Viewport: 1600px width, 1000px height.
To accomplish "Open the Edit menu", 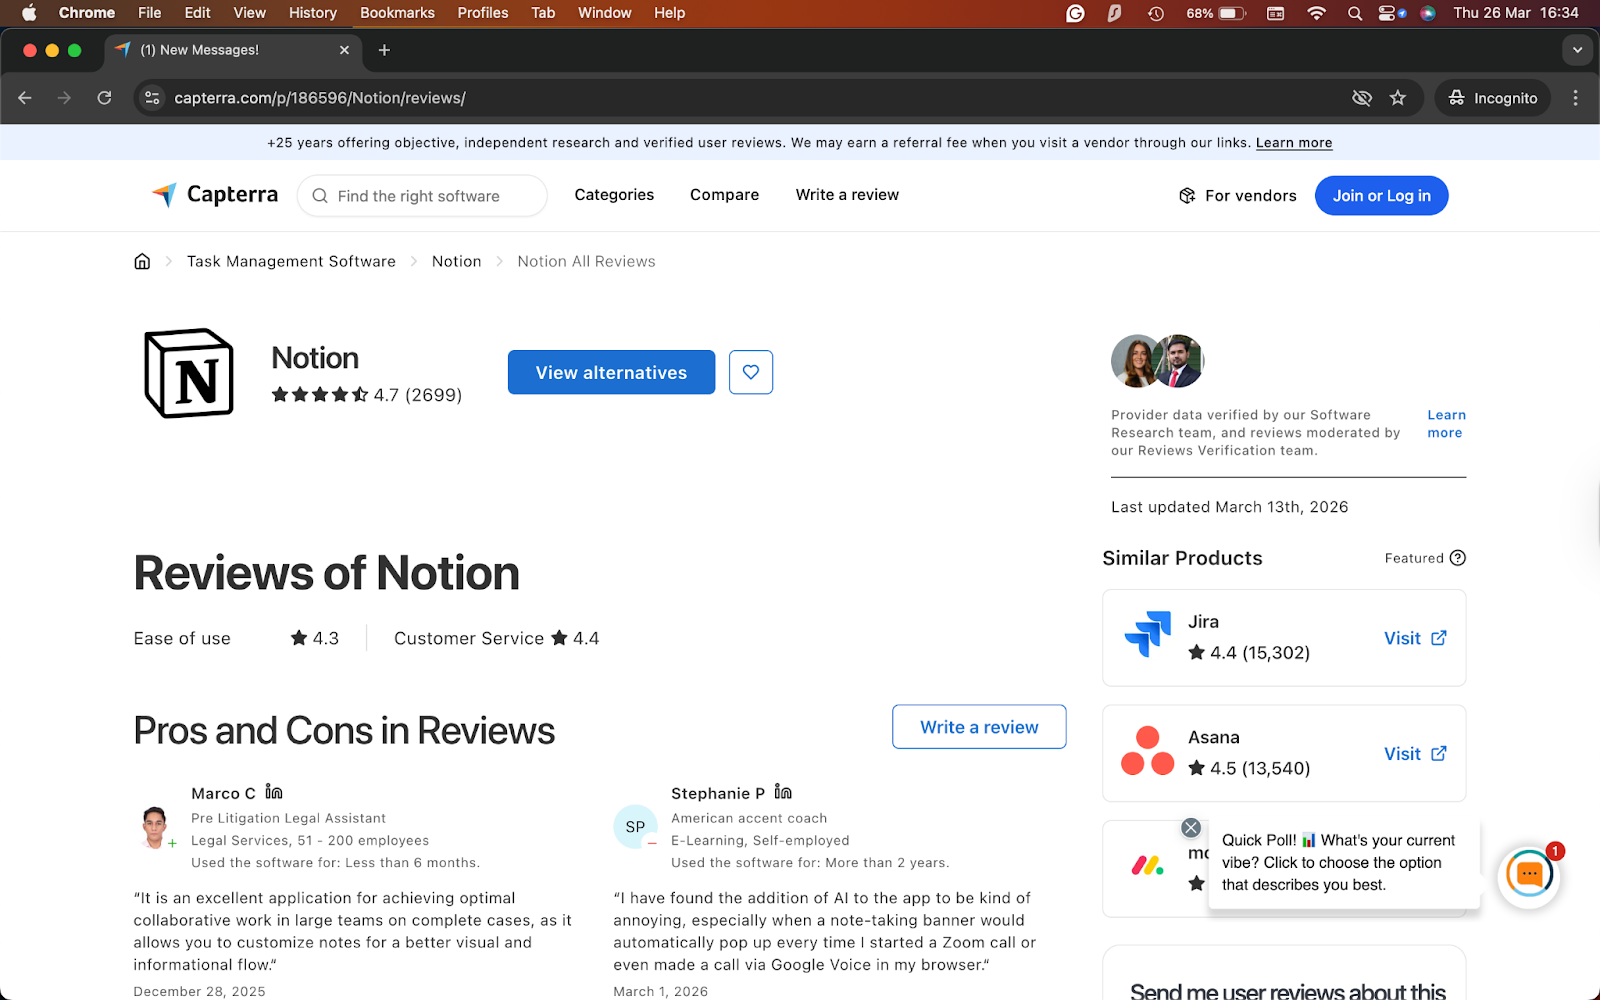I will pos(197,13).
